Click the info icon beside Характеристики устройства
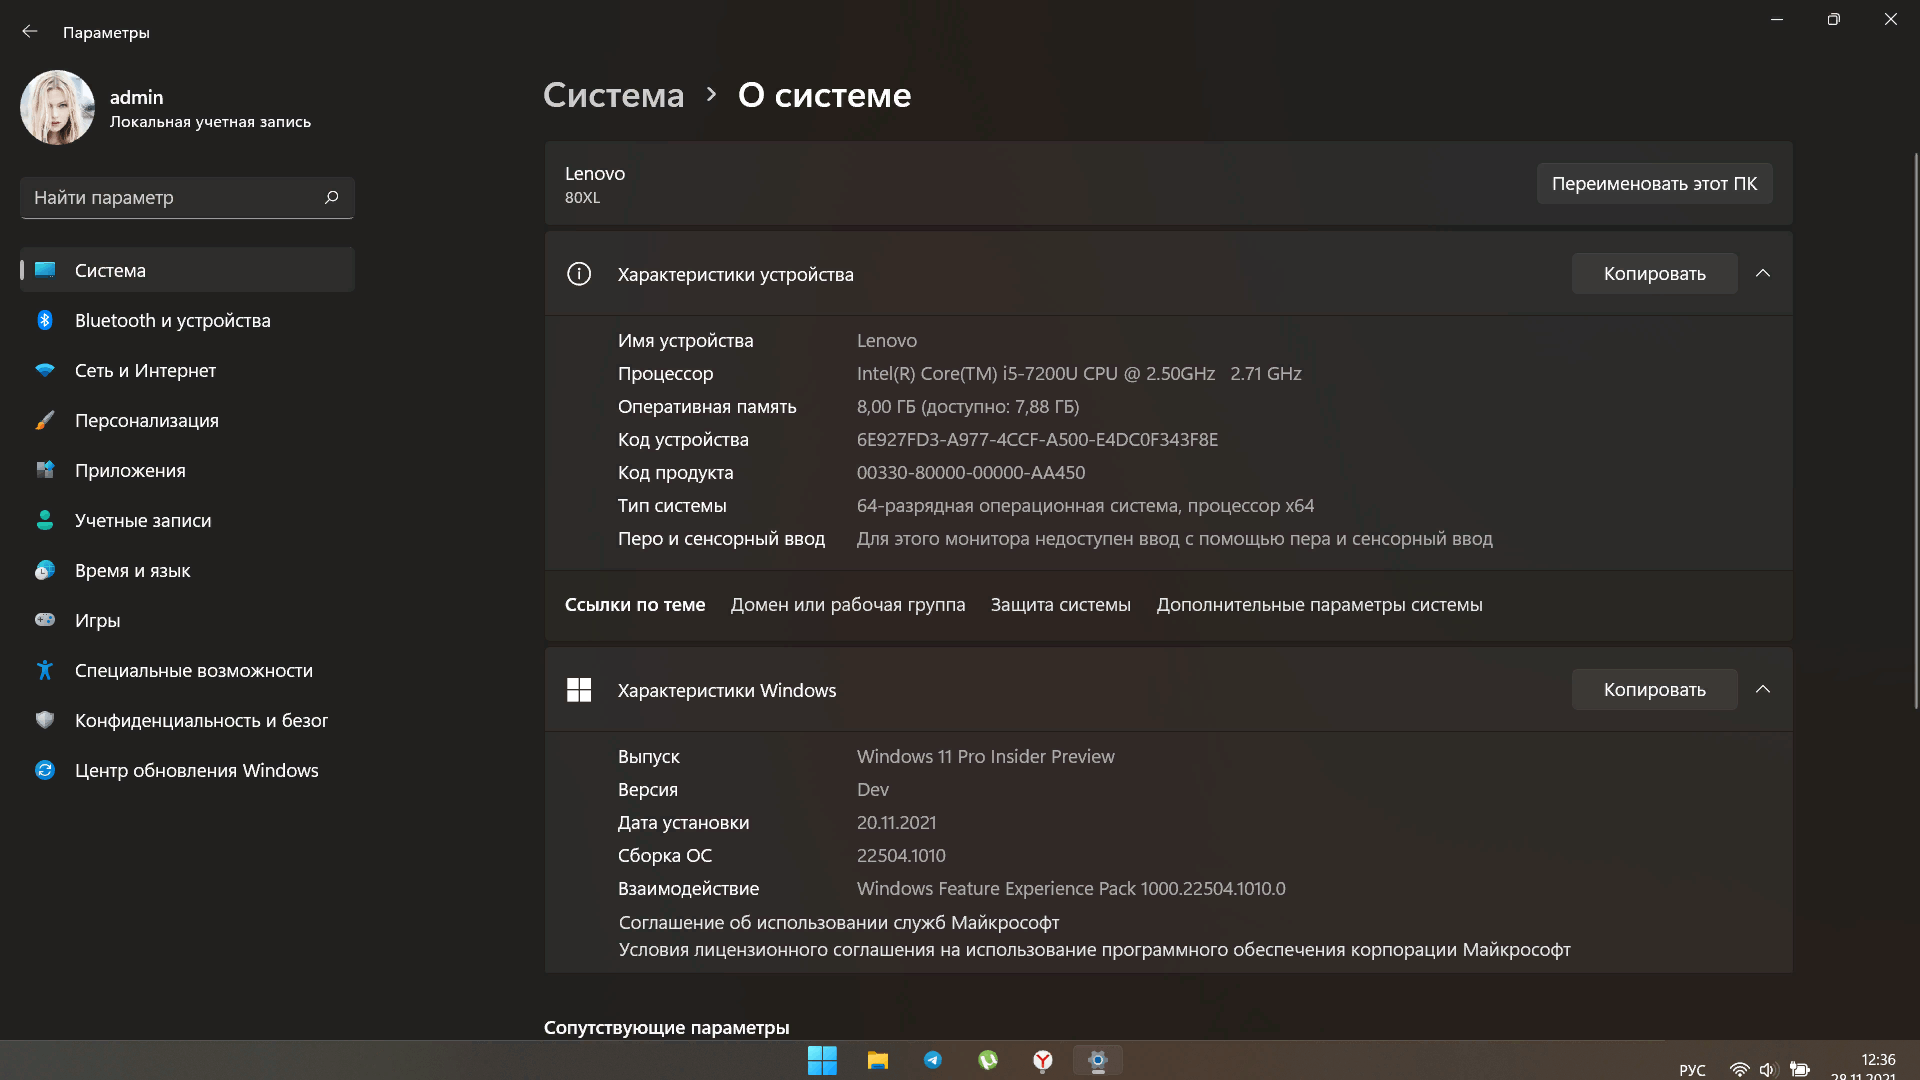Screen dimensions: 1920x1080 [x=579, y=274]
